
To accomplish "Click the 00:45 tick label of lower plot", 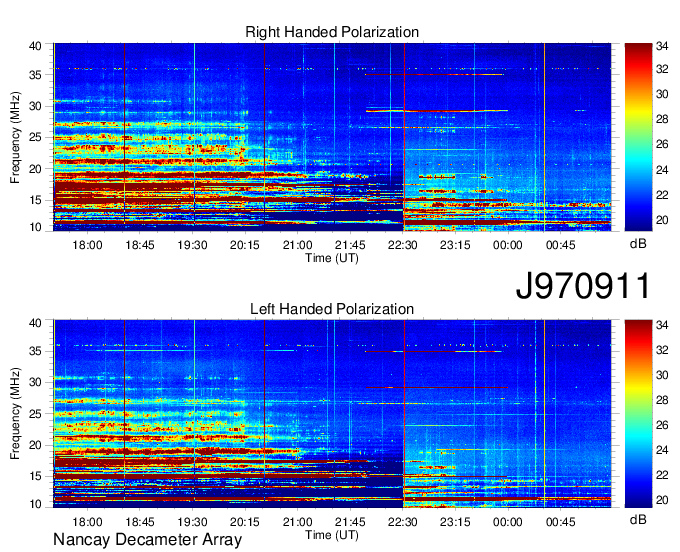I will (560, 522).
